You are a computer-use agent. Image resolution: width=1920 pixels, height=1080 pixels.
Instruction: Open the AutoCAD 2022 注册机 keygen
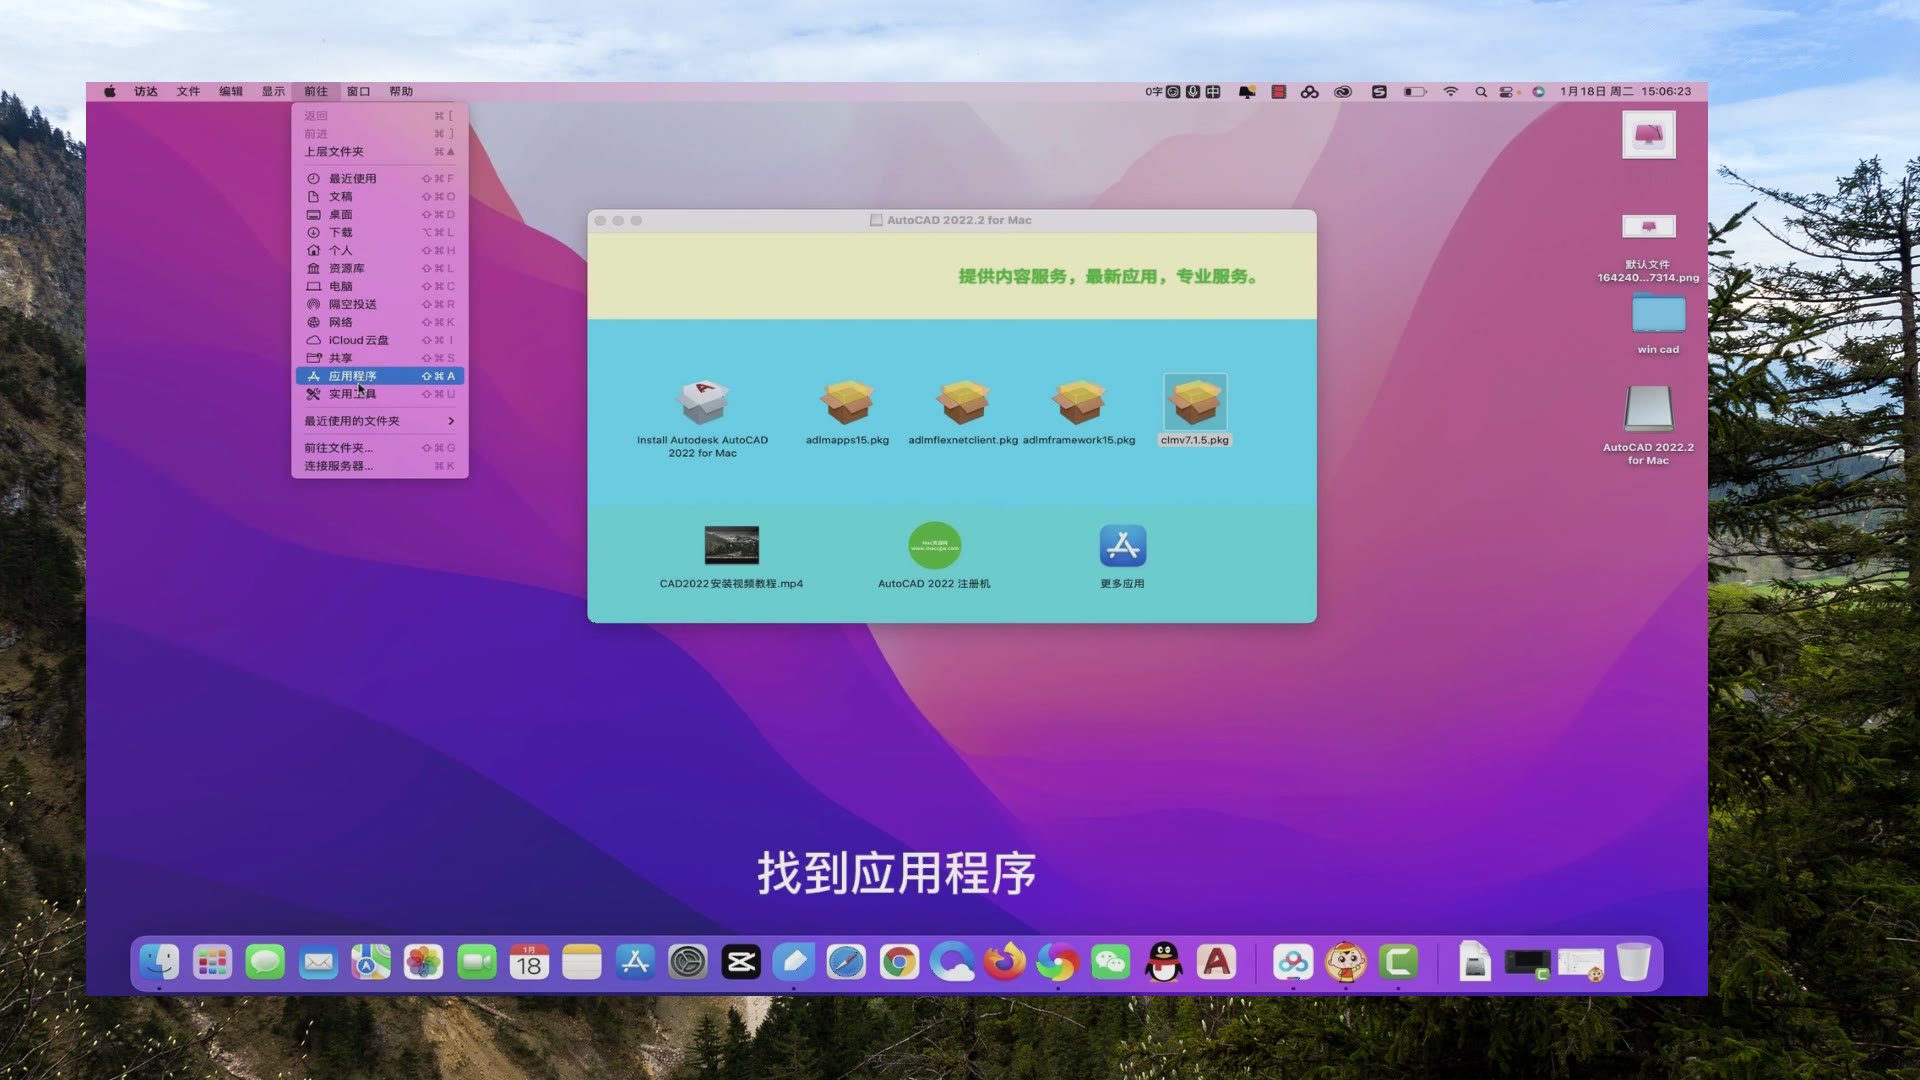[933, 545]
